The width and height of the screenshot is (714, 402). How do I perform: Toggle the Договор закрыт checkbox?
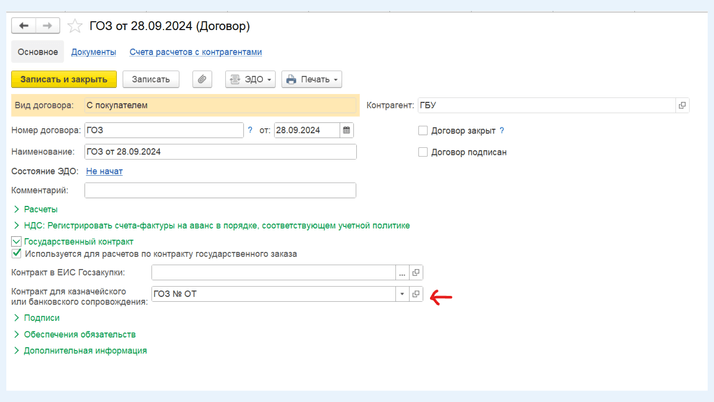tap(423, 130)
